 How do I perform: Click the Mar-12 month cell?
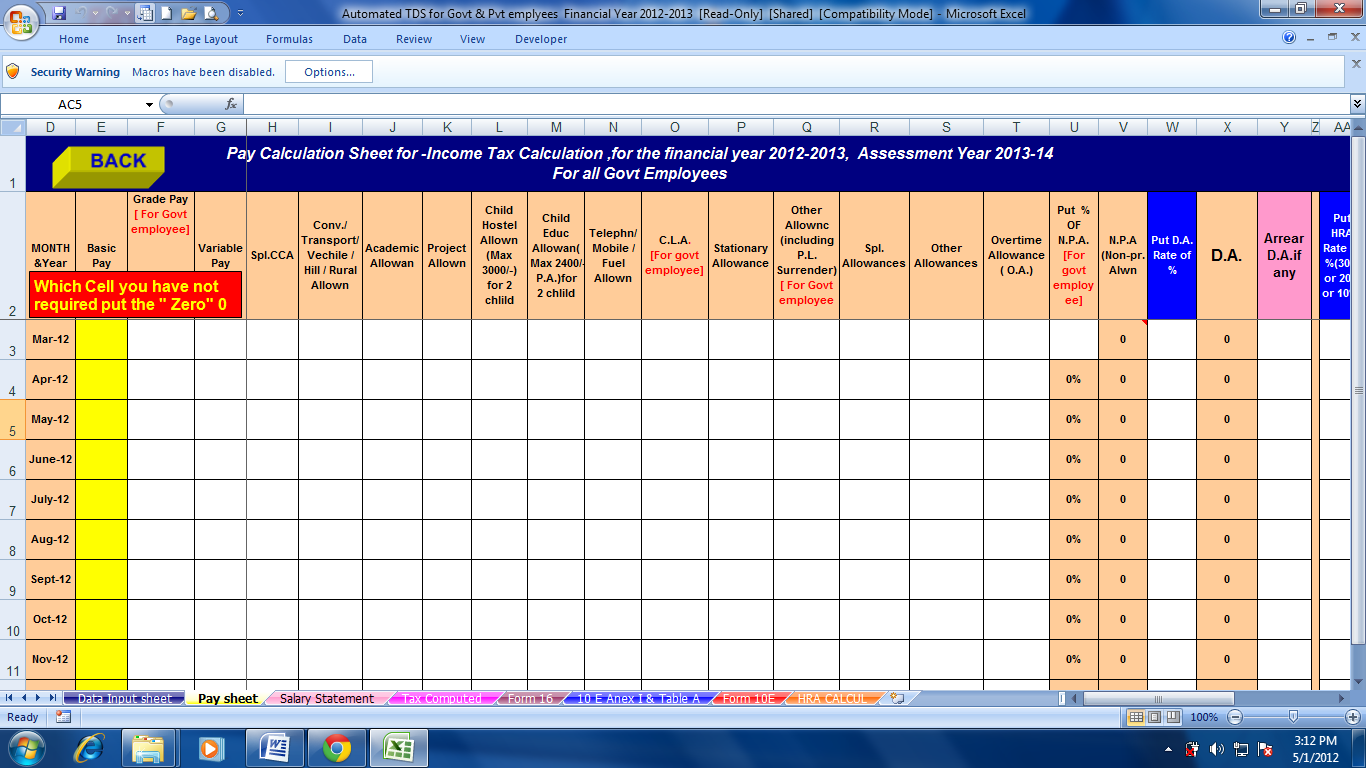click(x=50, y=340)
